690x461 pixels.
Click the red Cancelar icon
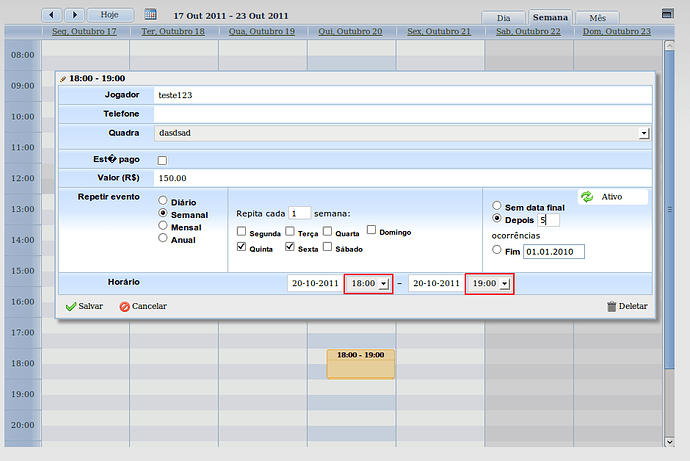pos(125,307)
